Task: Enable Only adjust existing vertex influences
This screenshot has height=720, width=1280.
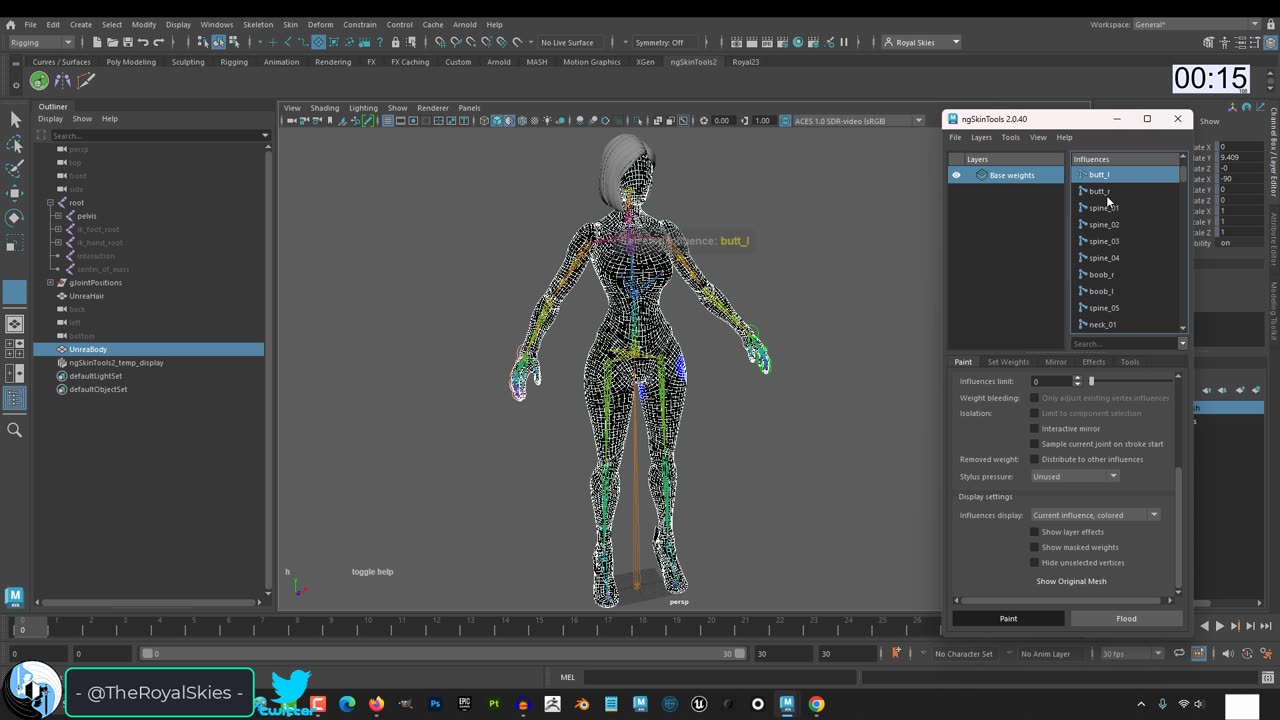Action: pyautogui.click(x=1035, y=398)
